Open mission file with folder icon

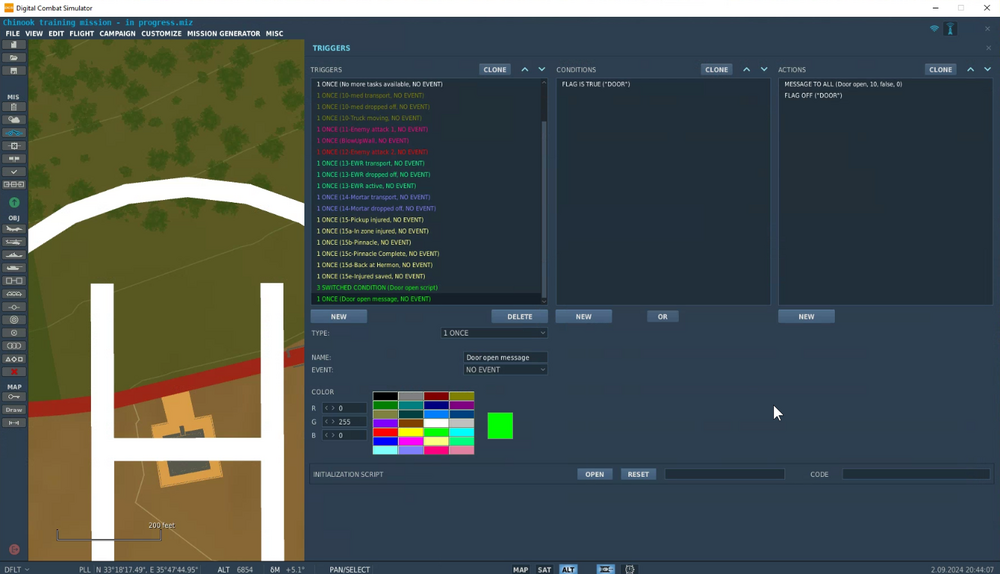13,57
